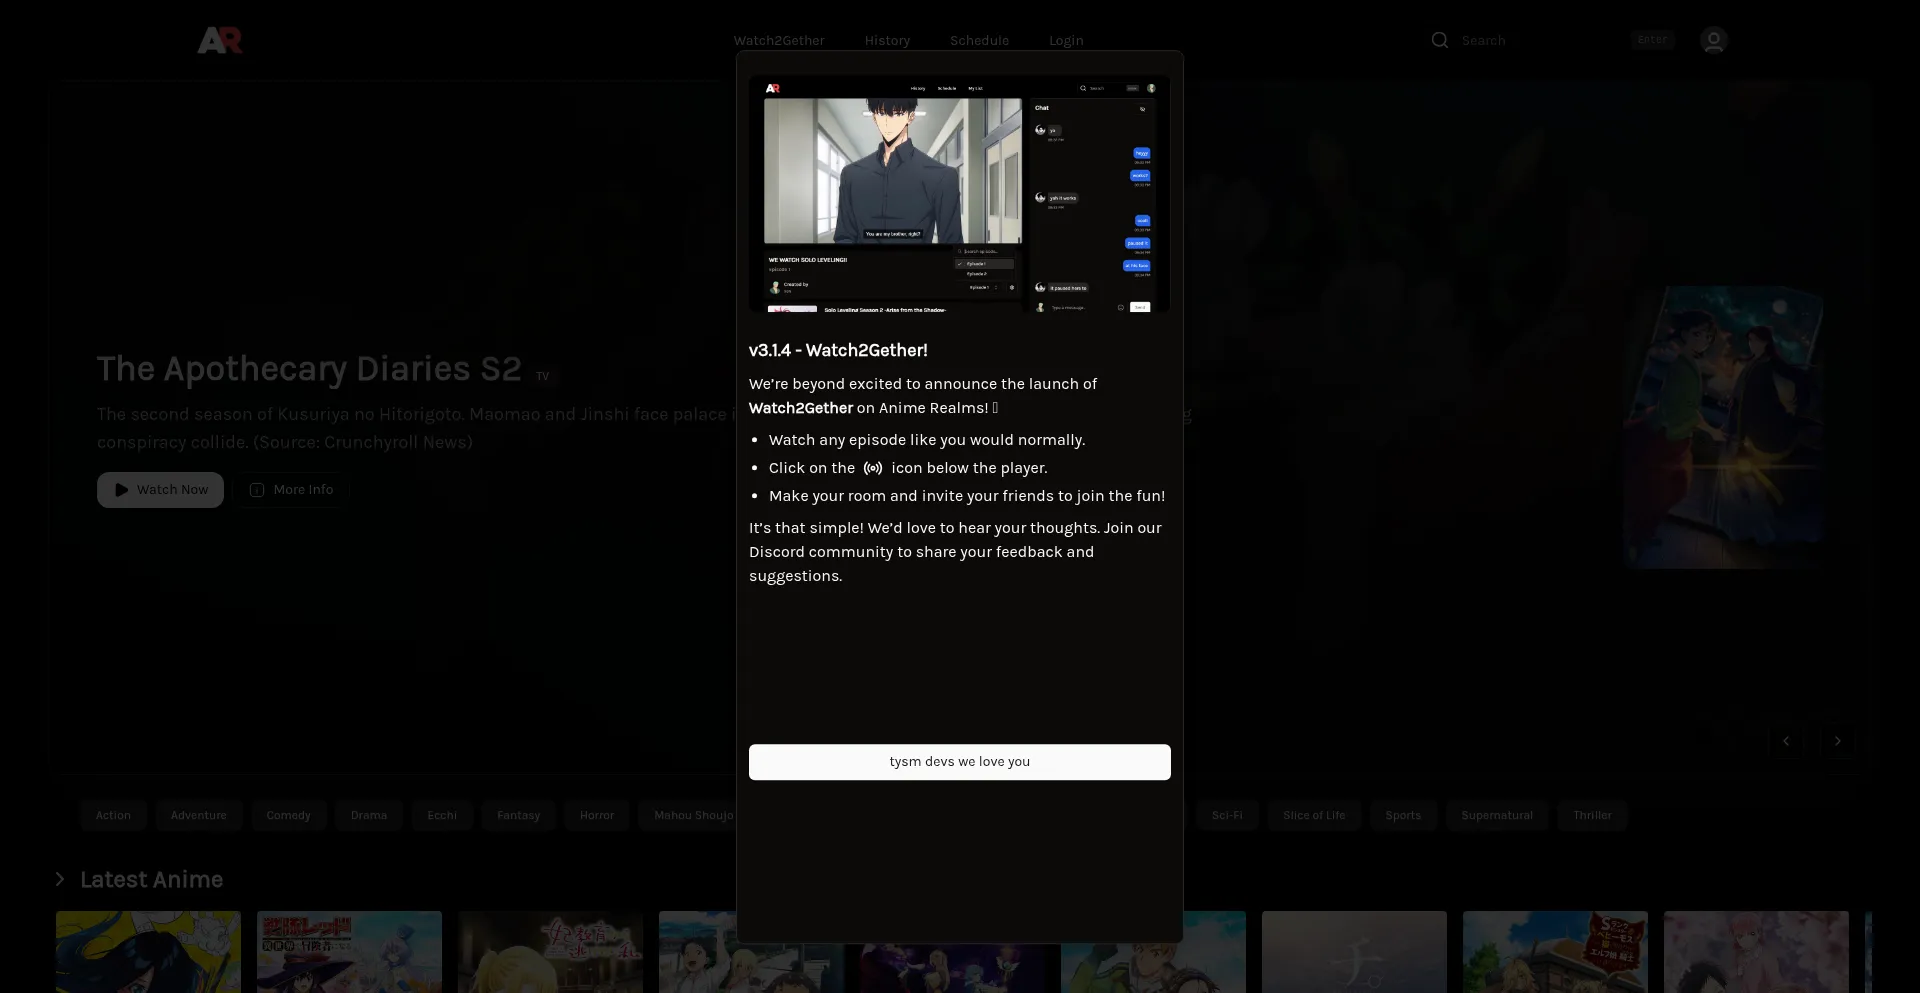This screenshot has height=993, width=1920.
Task: Open the second Latest Anime card with red title
Action: (x=349, y=952)
